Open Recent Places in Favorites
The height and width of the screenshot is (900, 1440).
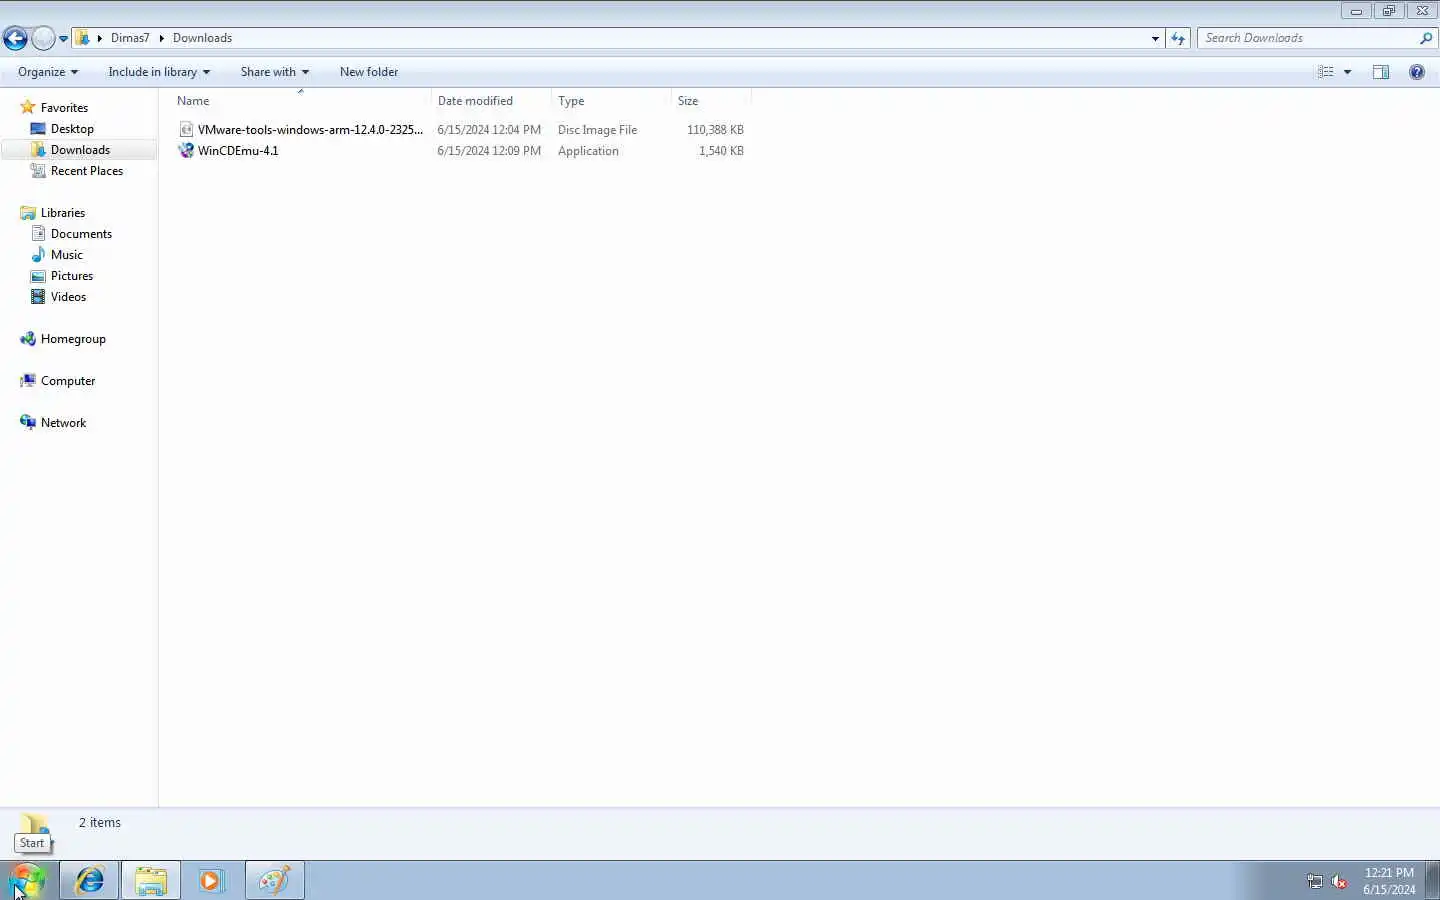(87, 171)
